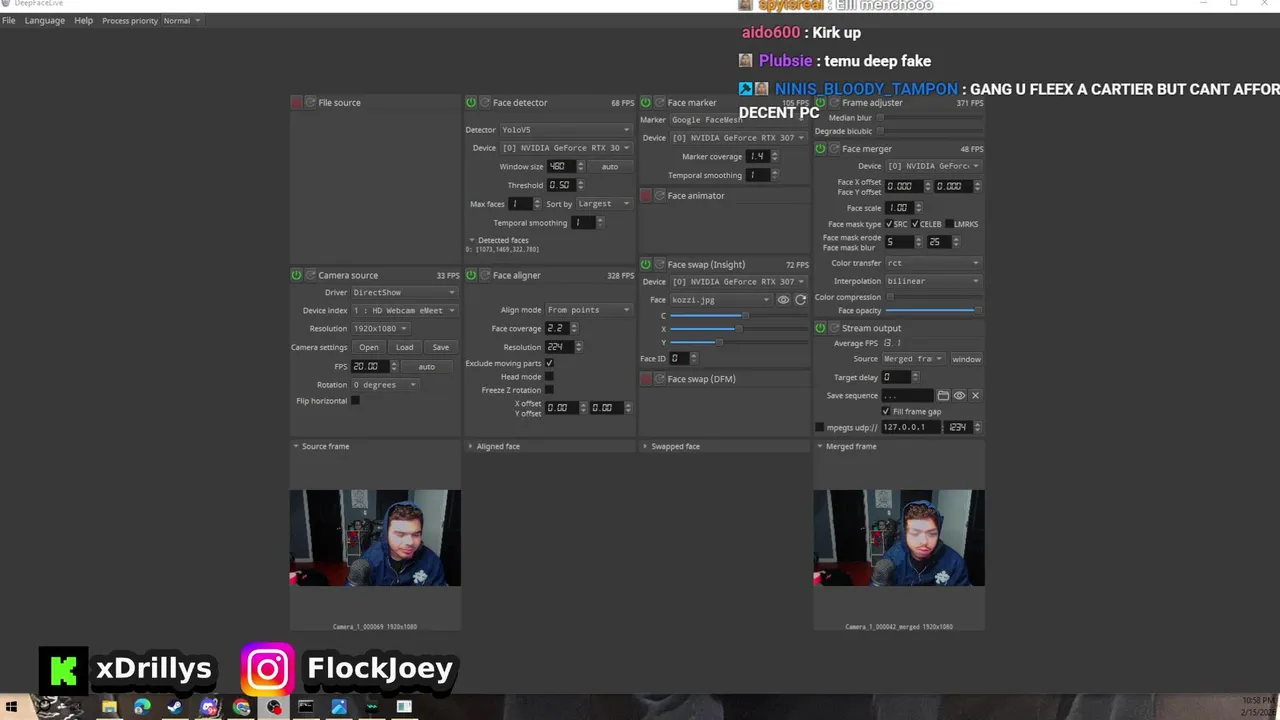Collapse the Detected faces section

point(472,240)
